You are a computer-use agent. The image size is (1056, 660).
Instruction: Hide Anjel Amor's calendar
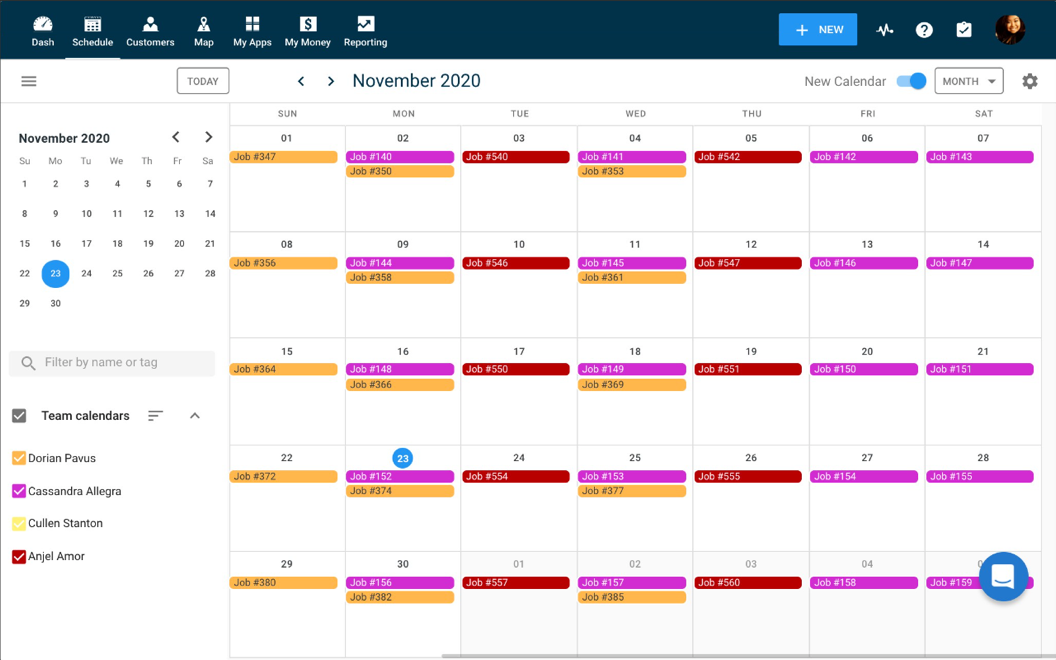18,556
